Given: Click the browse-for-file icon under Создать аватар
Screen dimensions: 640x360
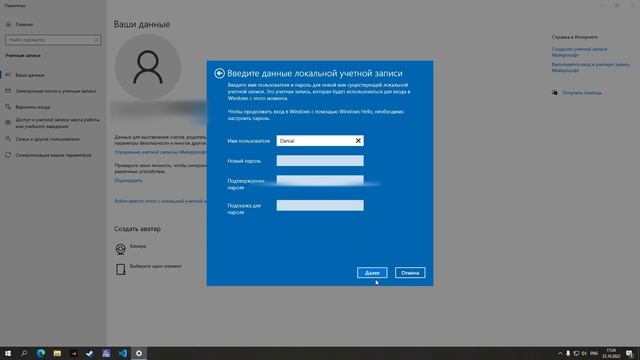Looking at the screenshot, I should [x=120, y=269].
